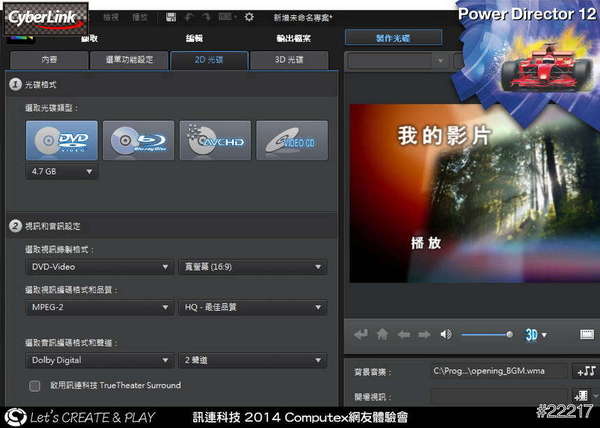Screen dimensions: 600x428
Task: Select the Blu-ray Disc type
Action: pos(139,140)
